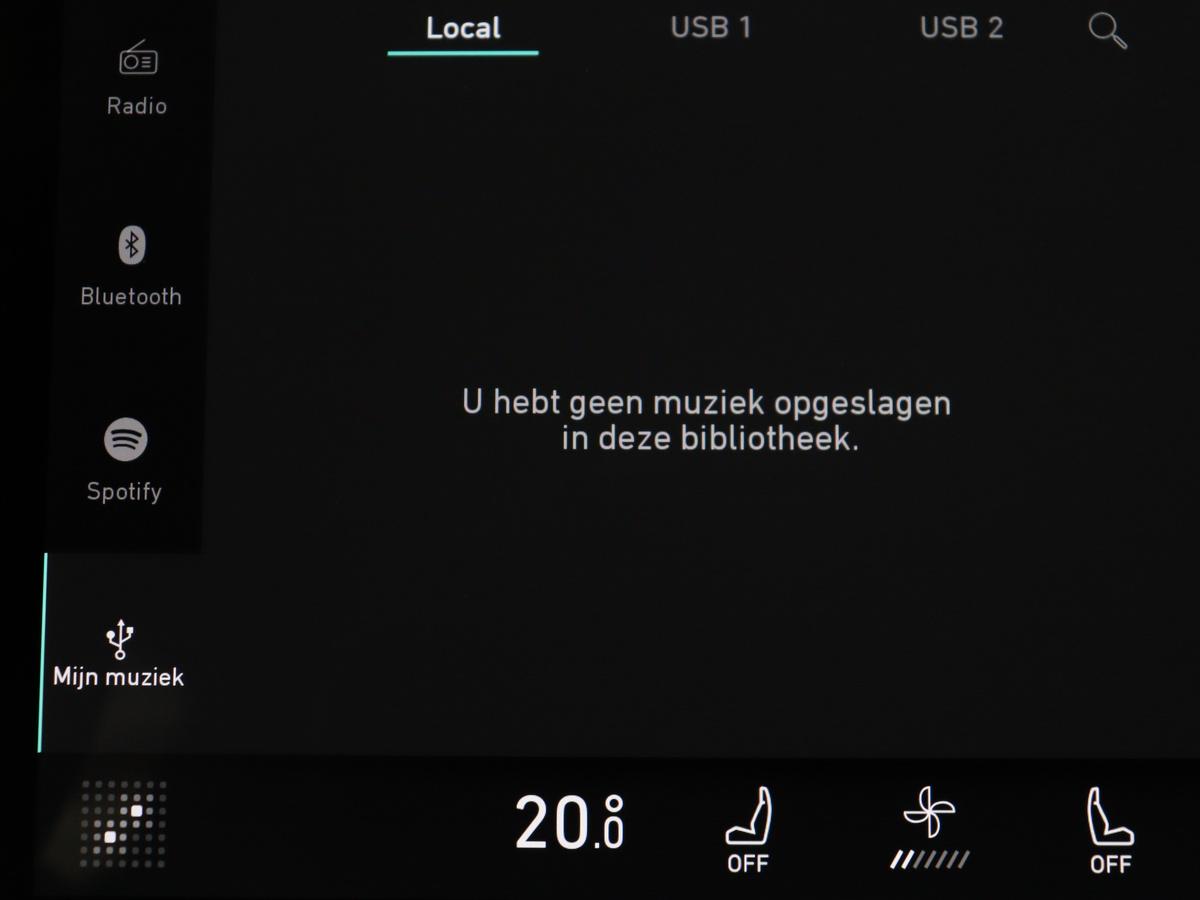Toggle the left seat heating icon
The height and width of the screenshot is (900, 1200).
(x=748, y=816)
